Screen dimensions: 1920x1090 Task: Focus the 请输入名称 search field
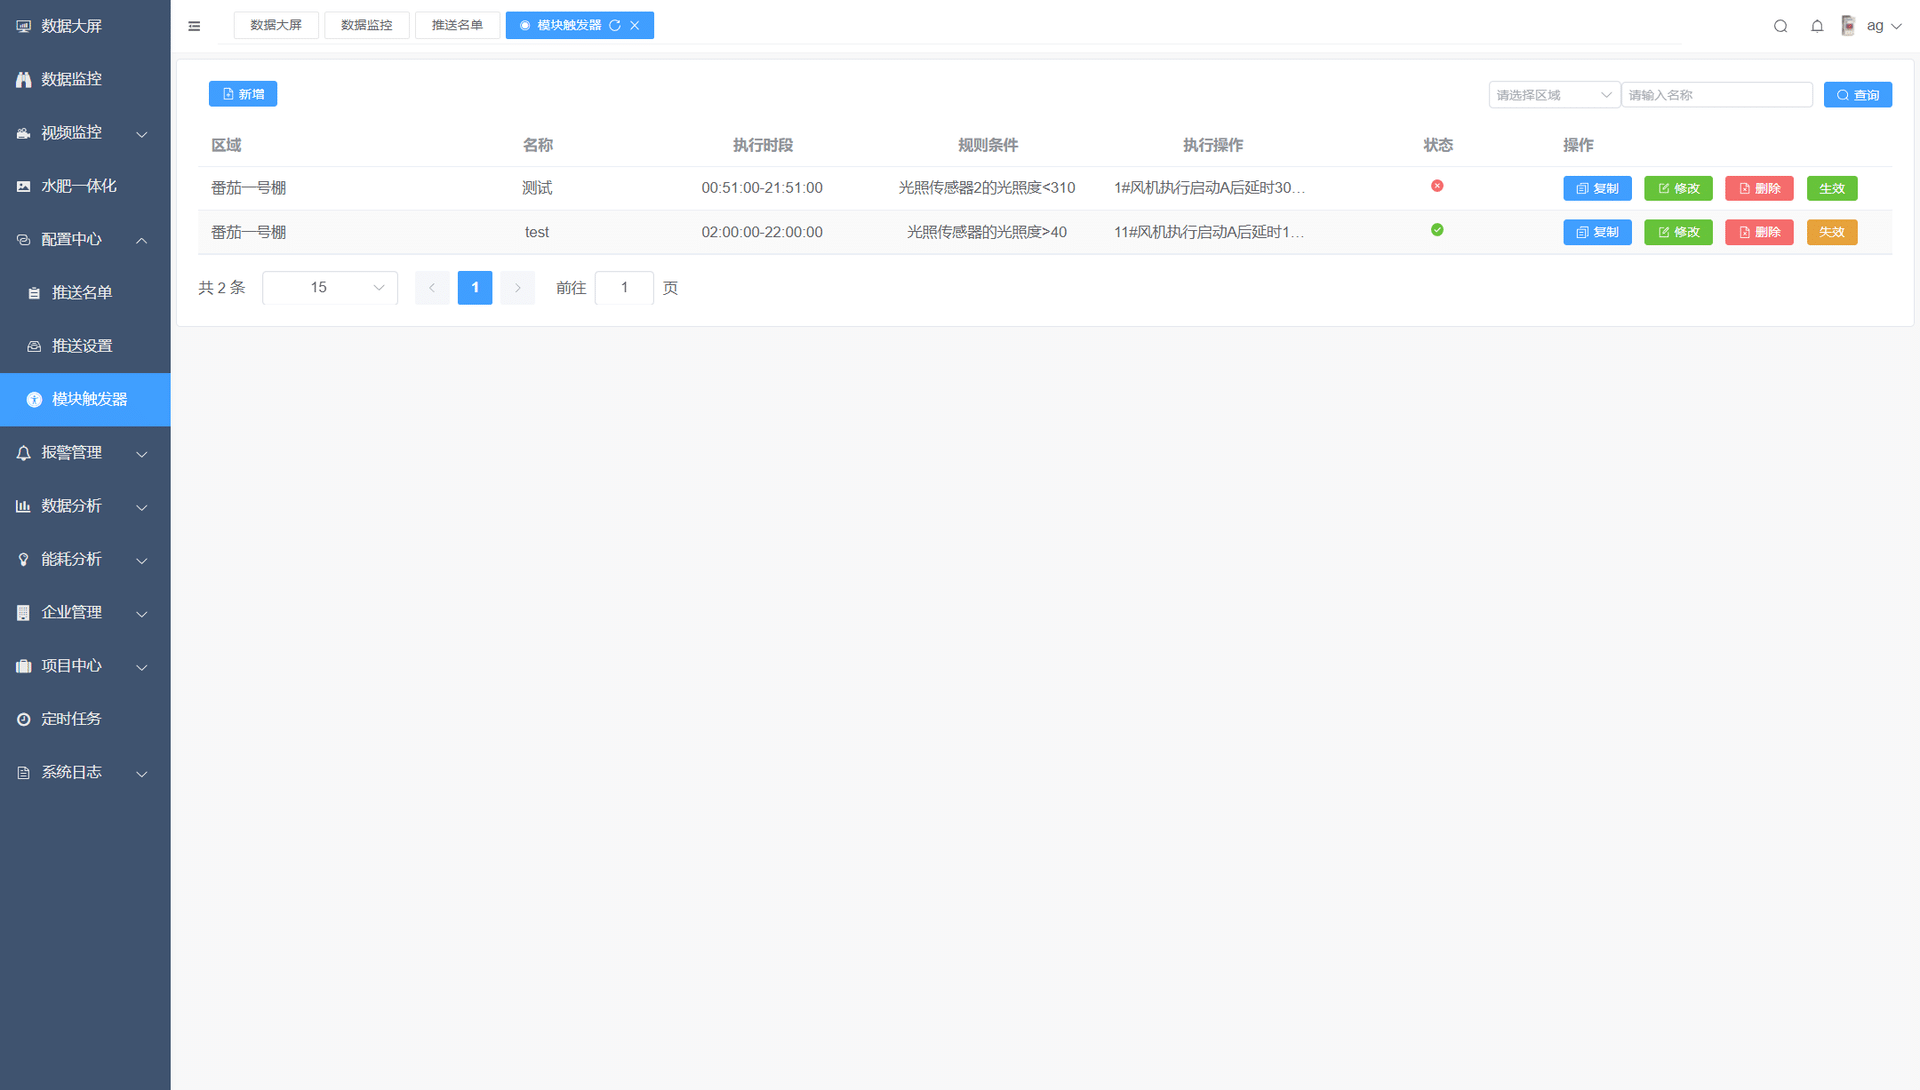pos(1717,95)
